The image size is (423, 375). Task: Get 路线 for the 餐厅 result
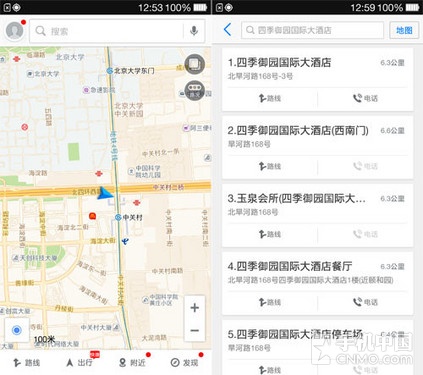270,302
